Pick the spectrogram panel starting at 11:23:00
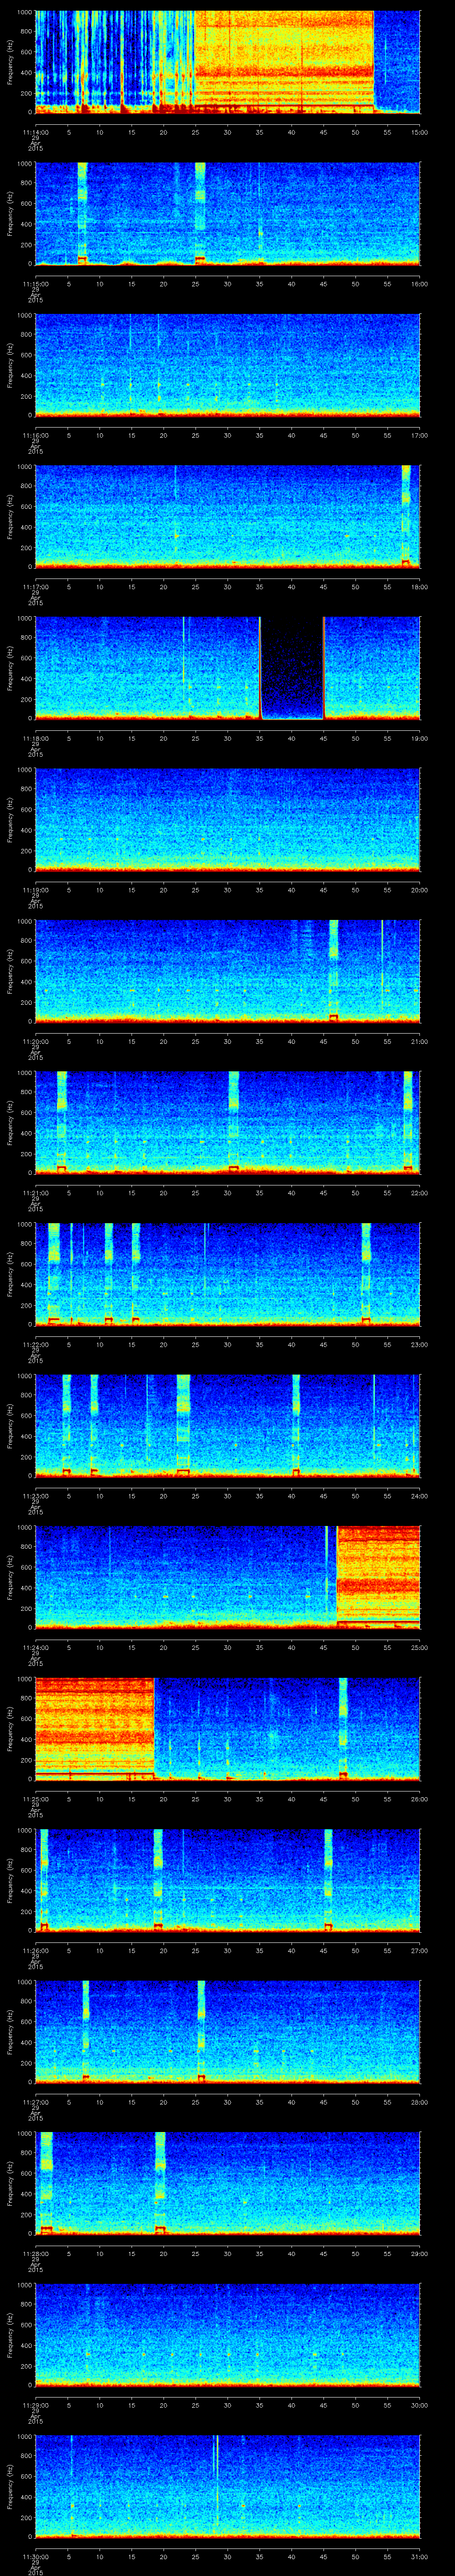 pos(228,1426)
